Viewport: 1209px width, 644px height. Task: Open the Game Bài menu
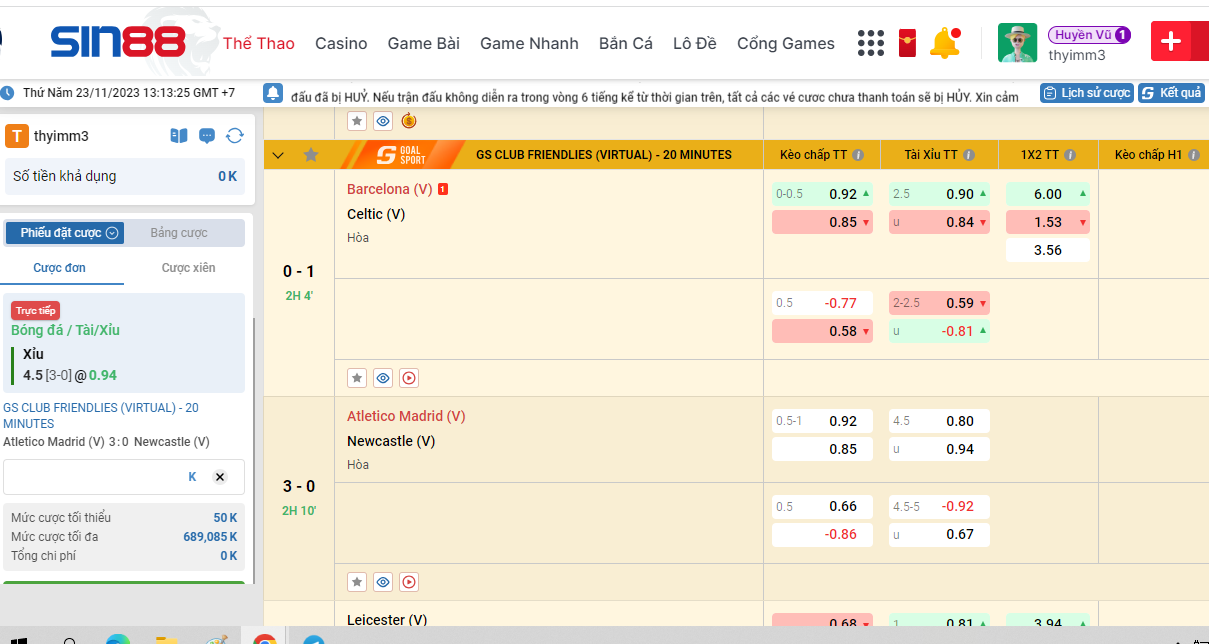pyautogui.click(x=424, y=43)
